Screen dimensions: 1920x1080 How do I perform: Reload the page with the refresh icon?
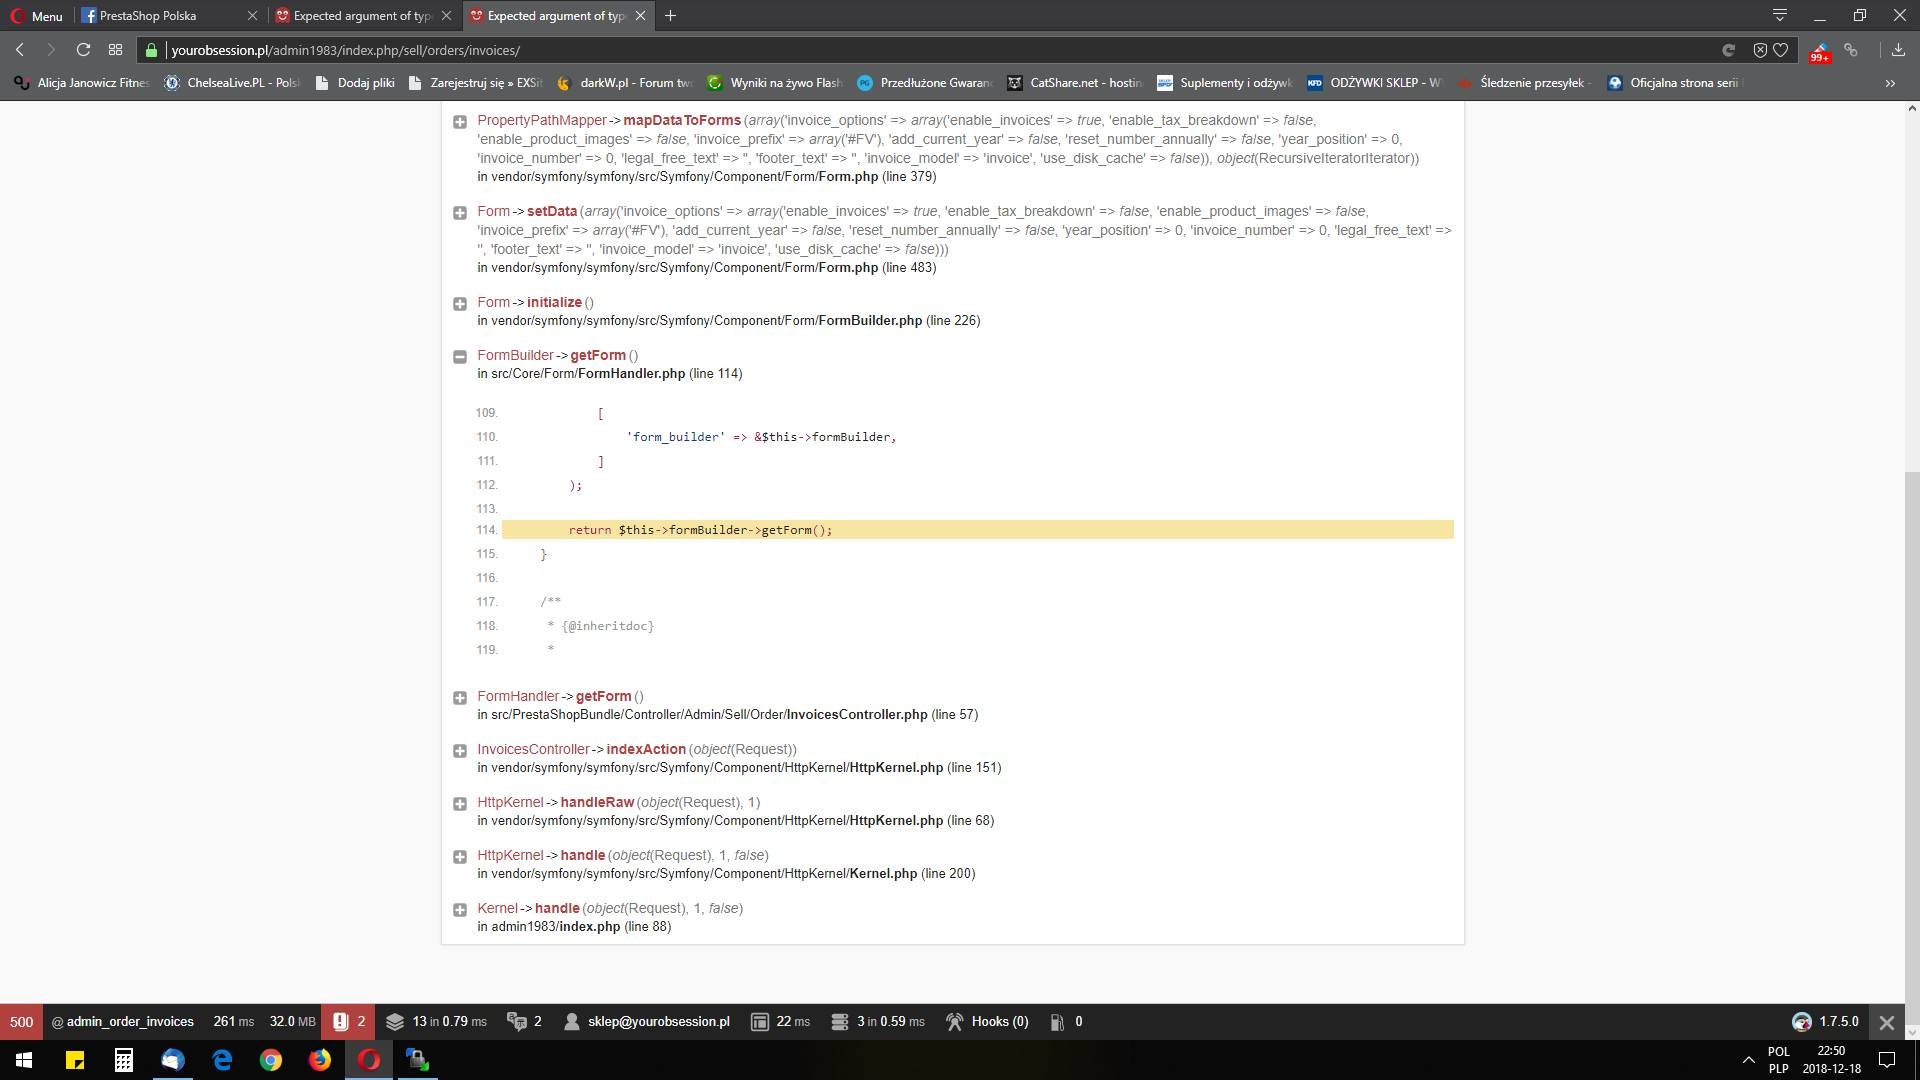[x=83, y=50]
